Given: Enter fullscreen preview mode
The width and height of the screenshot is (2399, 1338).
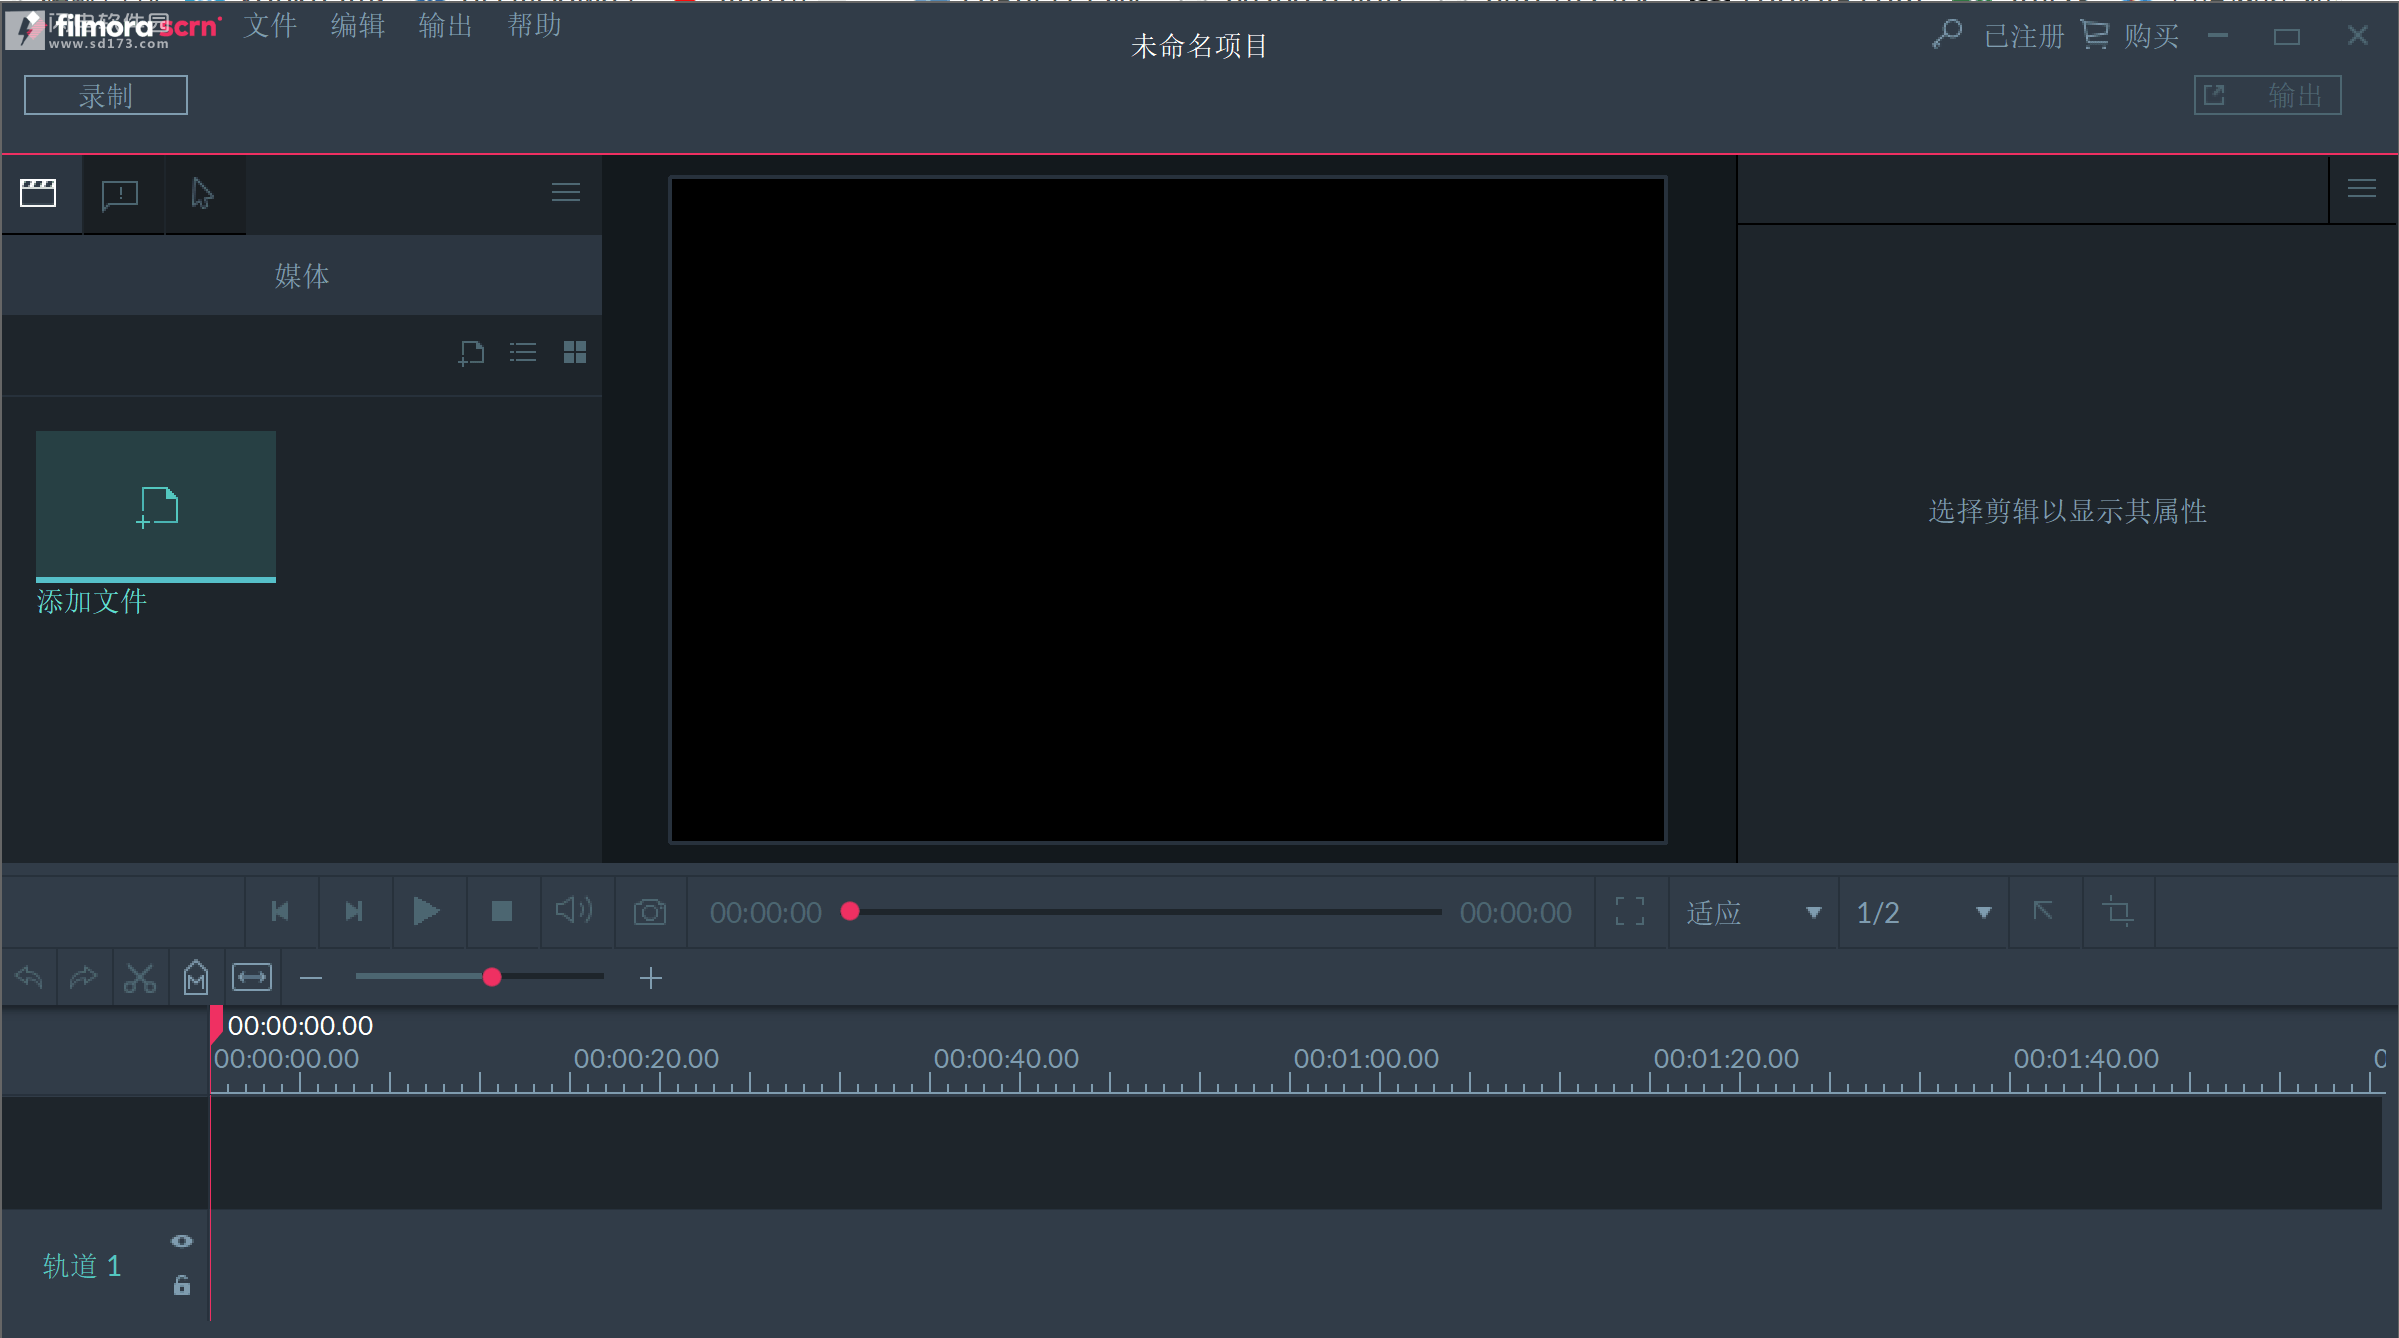Looking at the screenshot, I should (1630, 911).
